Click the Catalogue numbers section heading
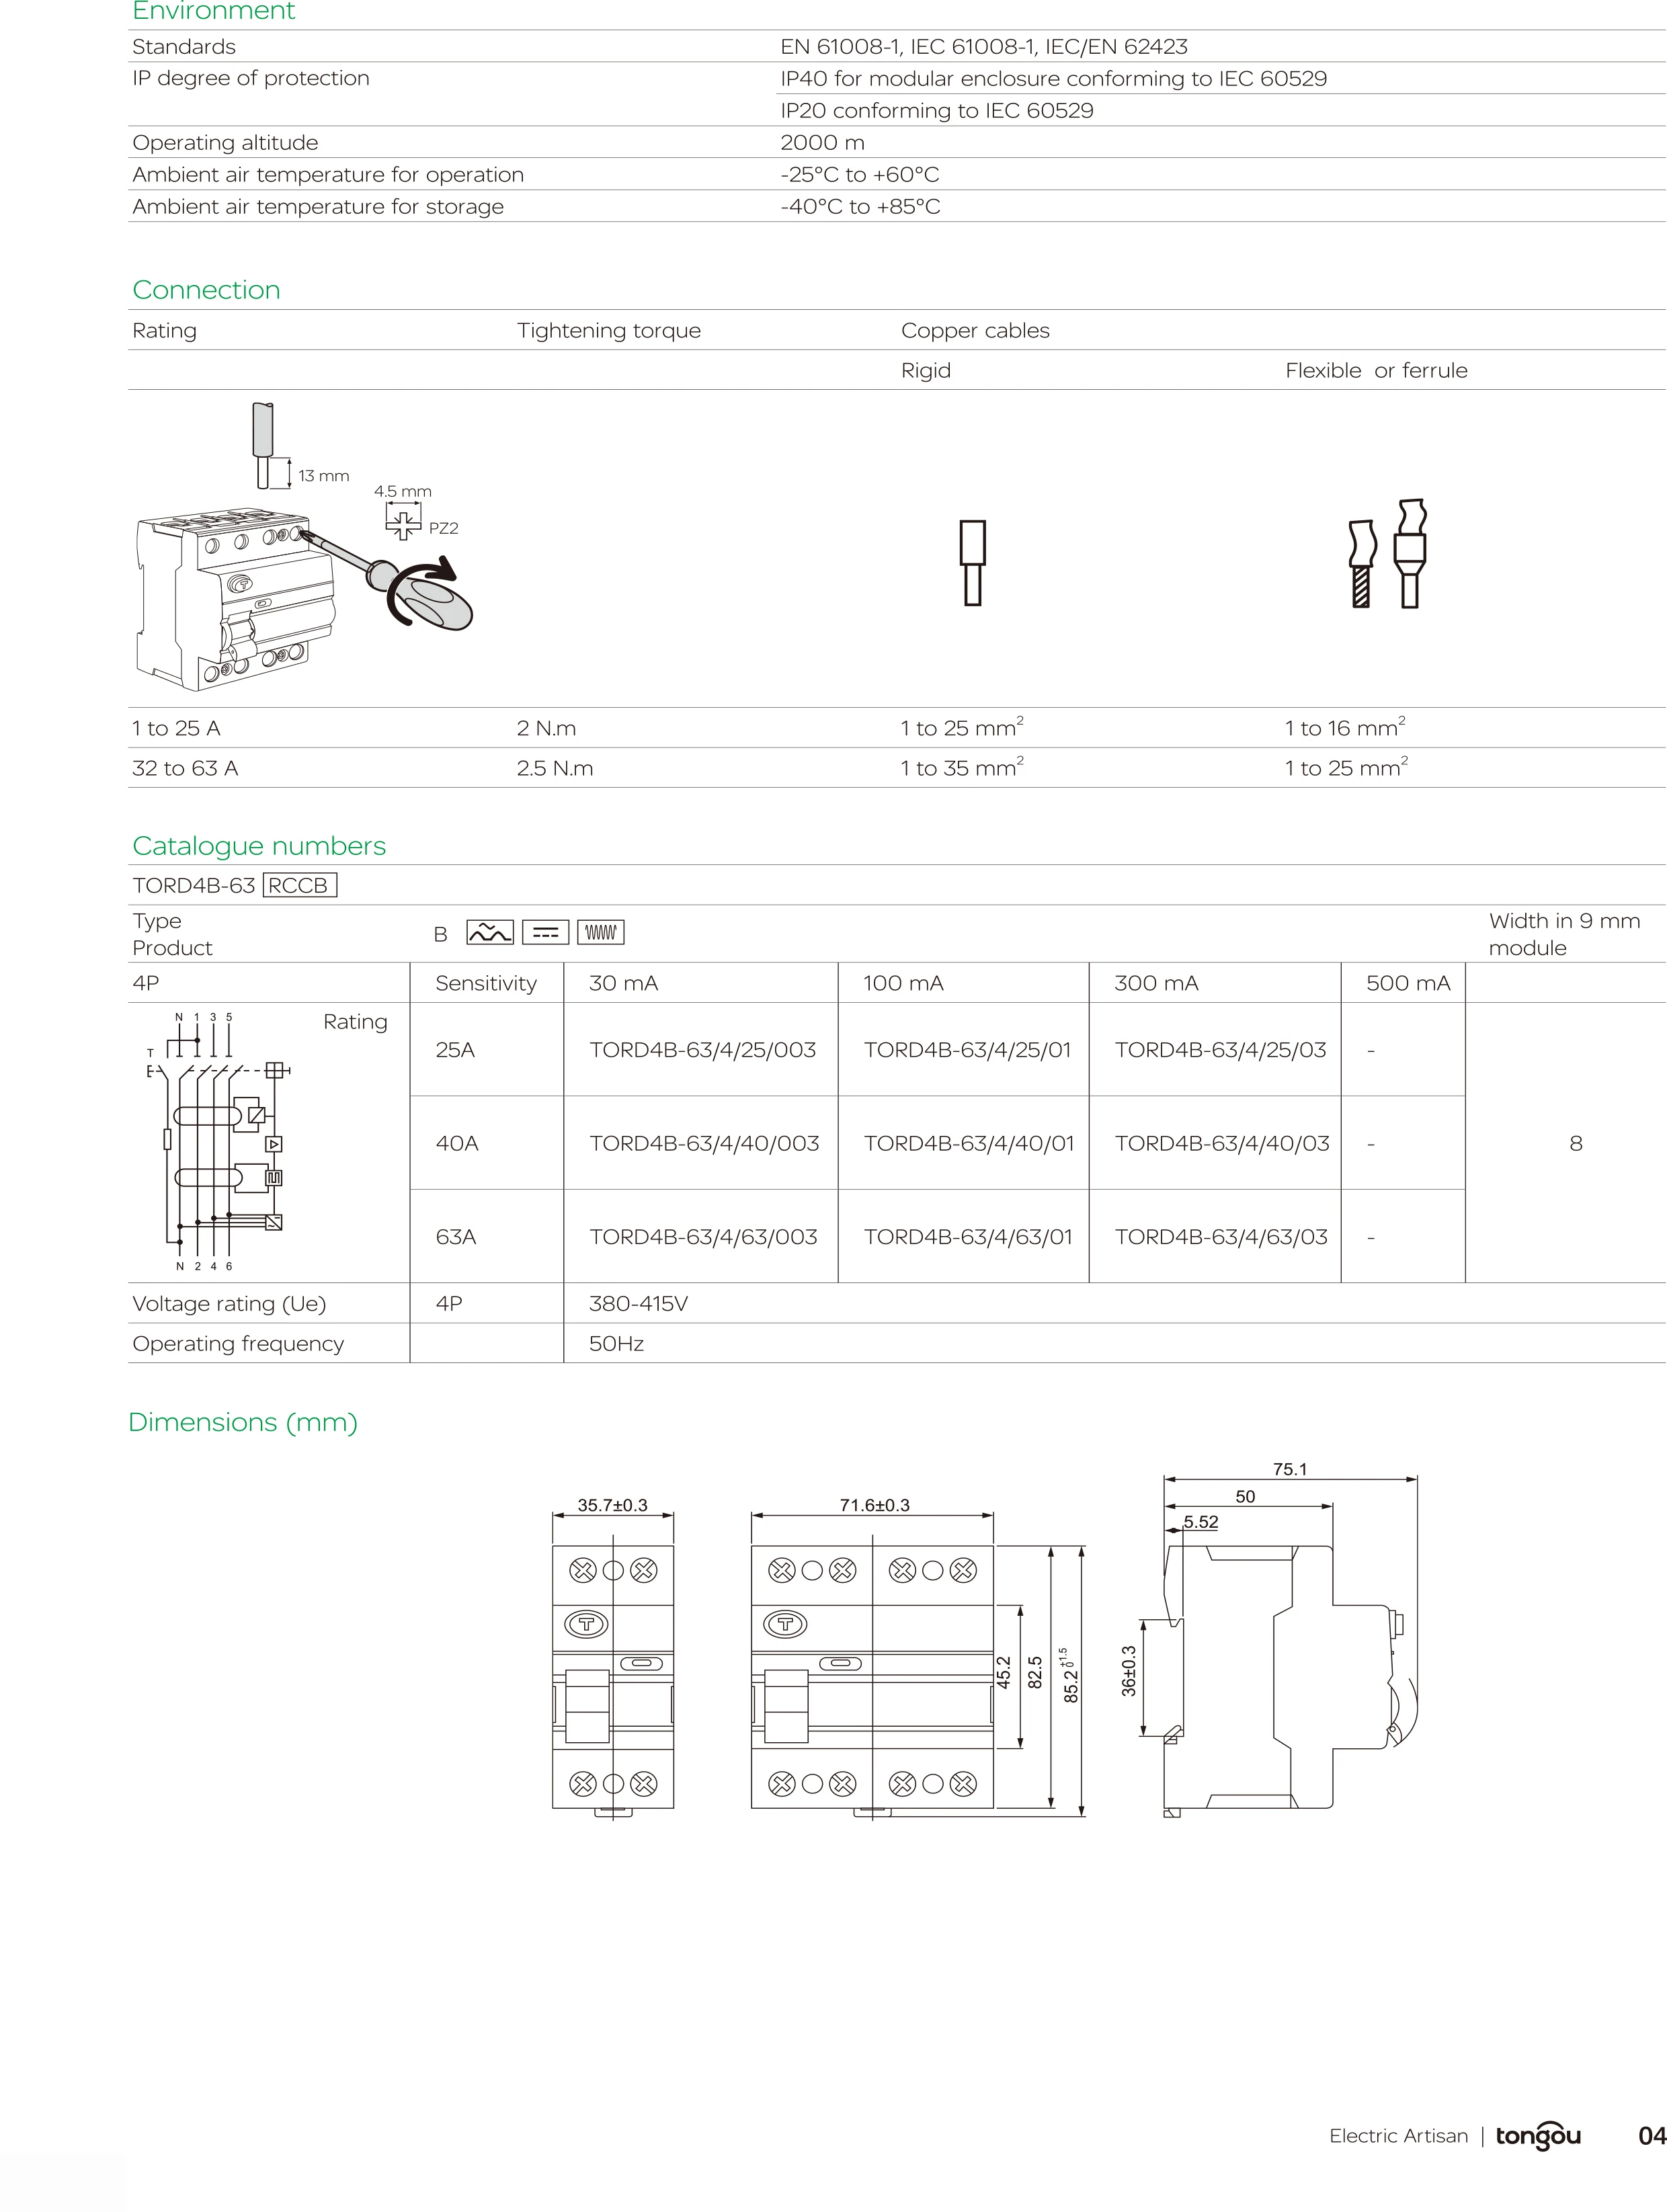Screen dimensions: 1667x2212 click(x=259, y=846)
